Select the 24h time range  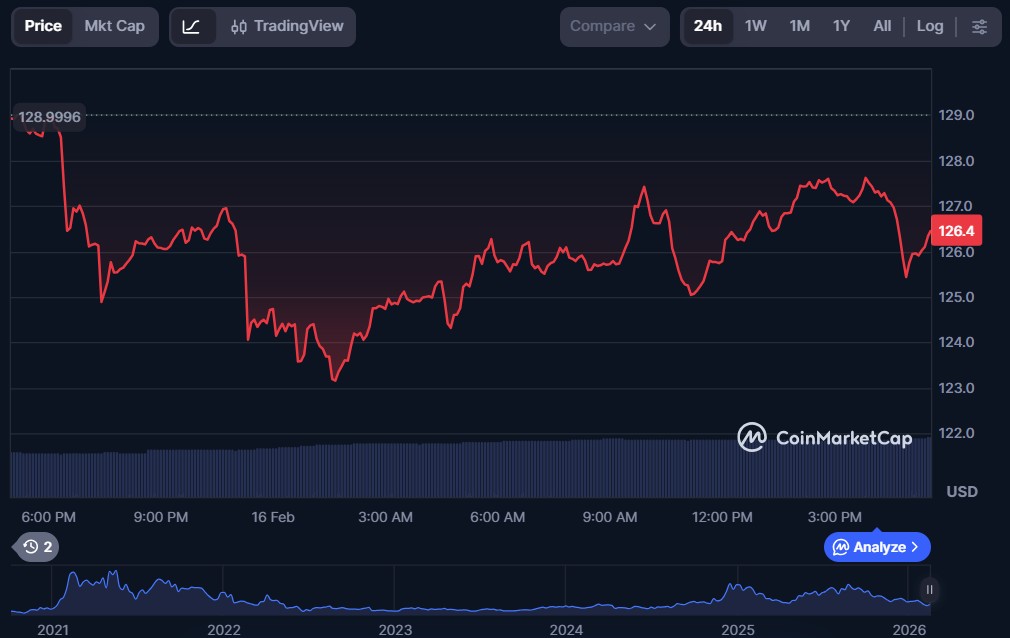click(707, 27)
